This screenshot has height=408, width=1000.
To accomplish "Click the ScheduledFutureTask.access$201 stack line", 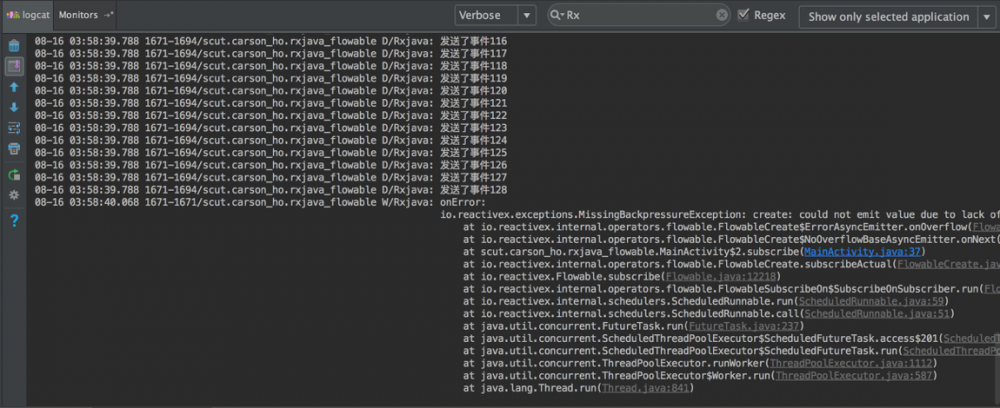I will tap(732, 339).
